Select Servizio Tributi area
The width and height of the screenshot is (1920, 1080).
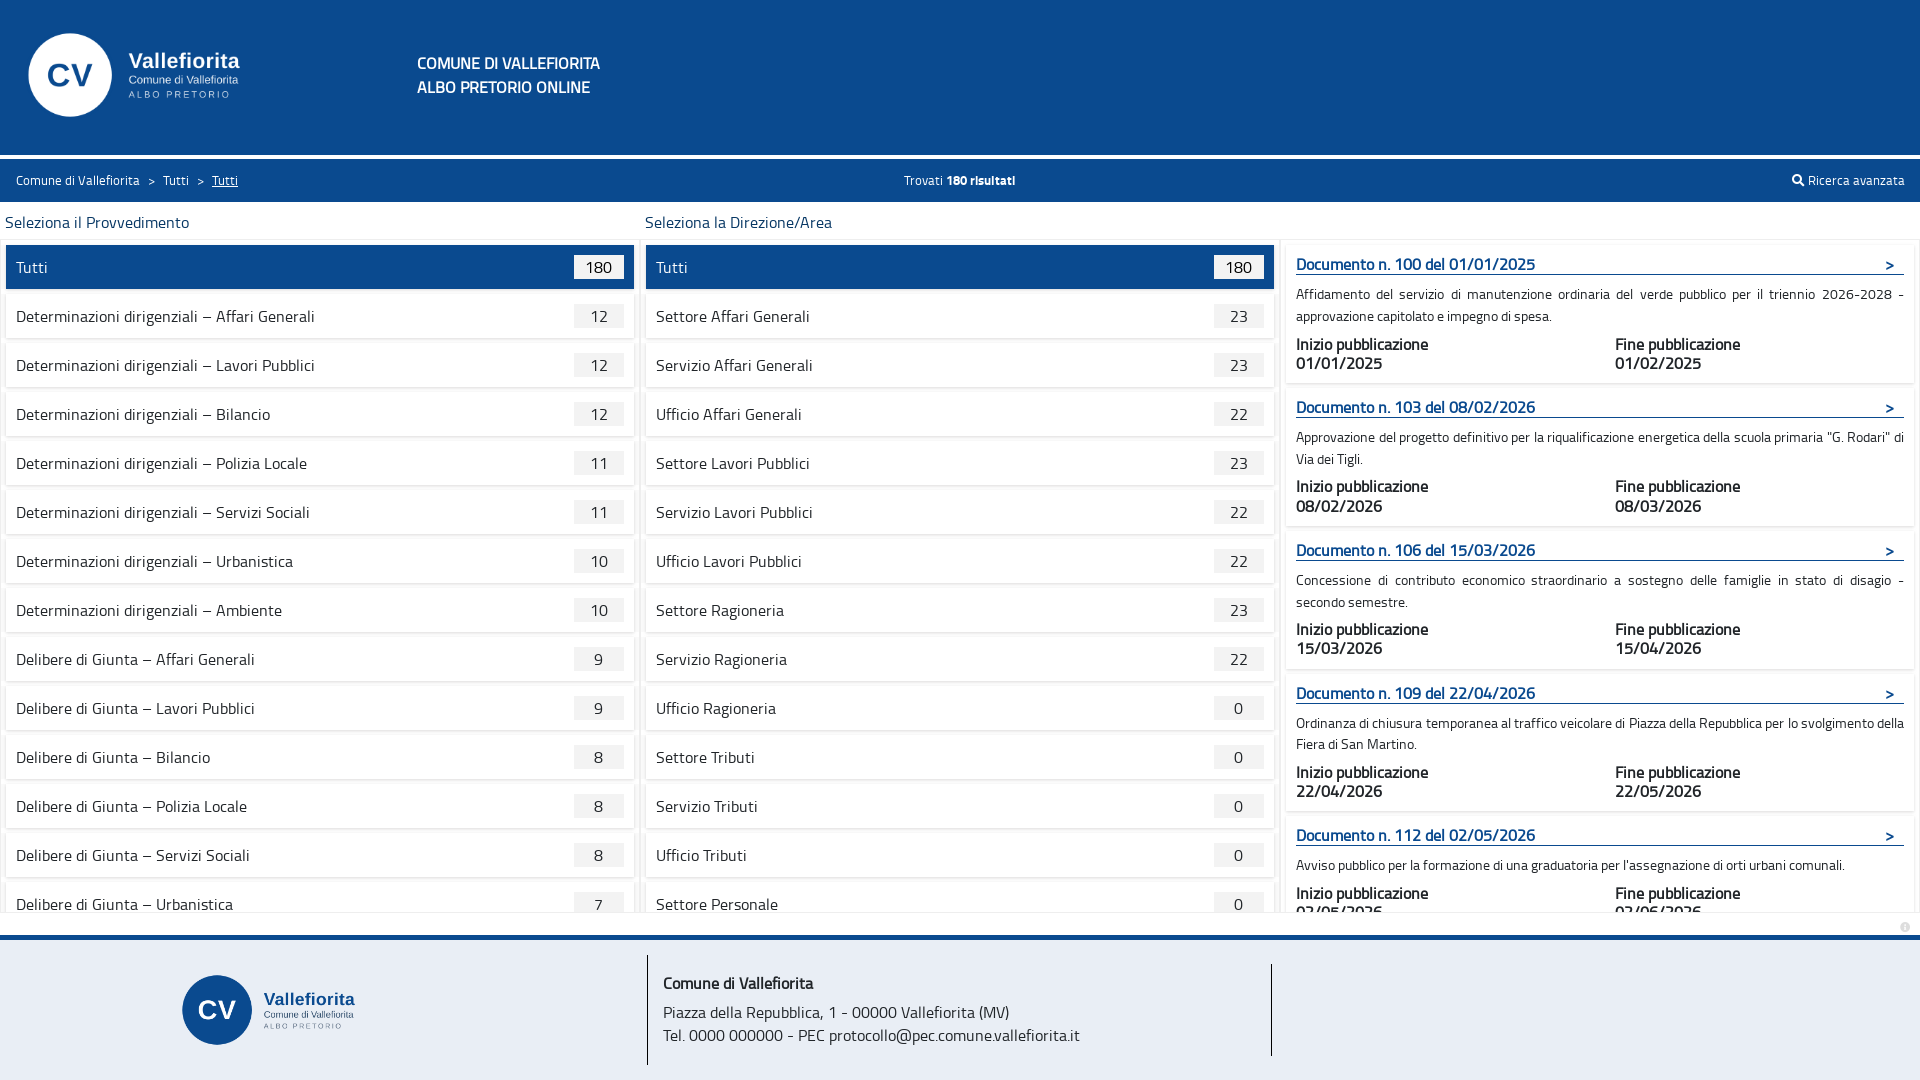tap(960, 806)
